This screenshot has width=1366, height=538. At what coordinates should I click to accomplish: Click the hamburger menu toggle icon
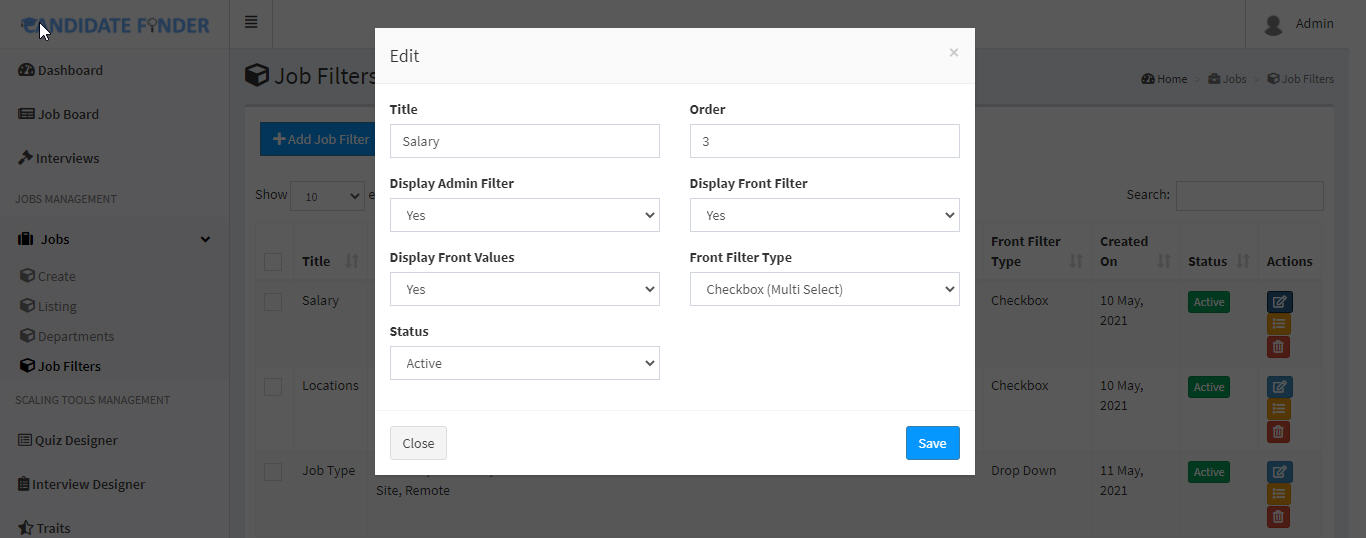(x=251, y=22)
